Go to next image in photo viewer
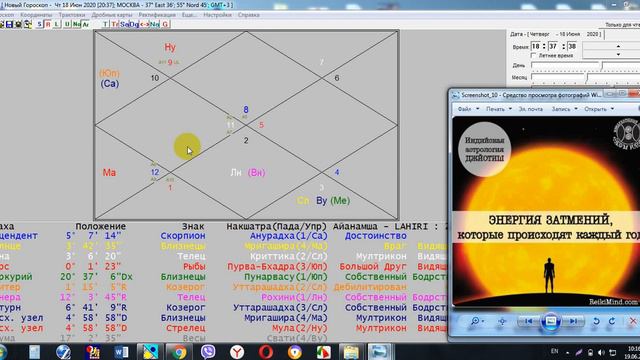640x360 pixels. [x=573, y=321]
